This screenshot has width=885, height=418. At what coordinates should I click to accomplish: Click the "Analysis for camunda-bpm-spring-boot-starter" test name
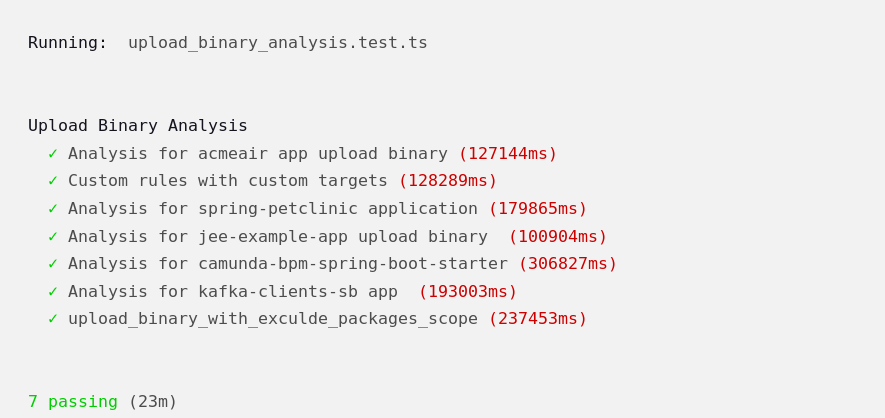click(x=287, y=264)
